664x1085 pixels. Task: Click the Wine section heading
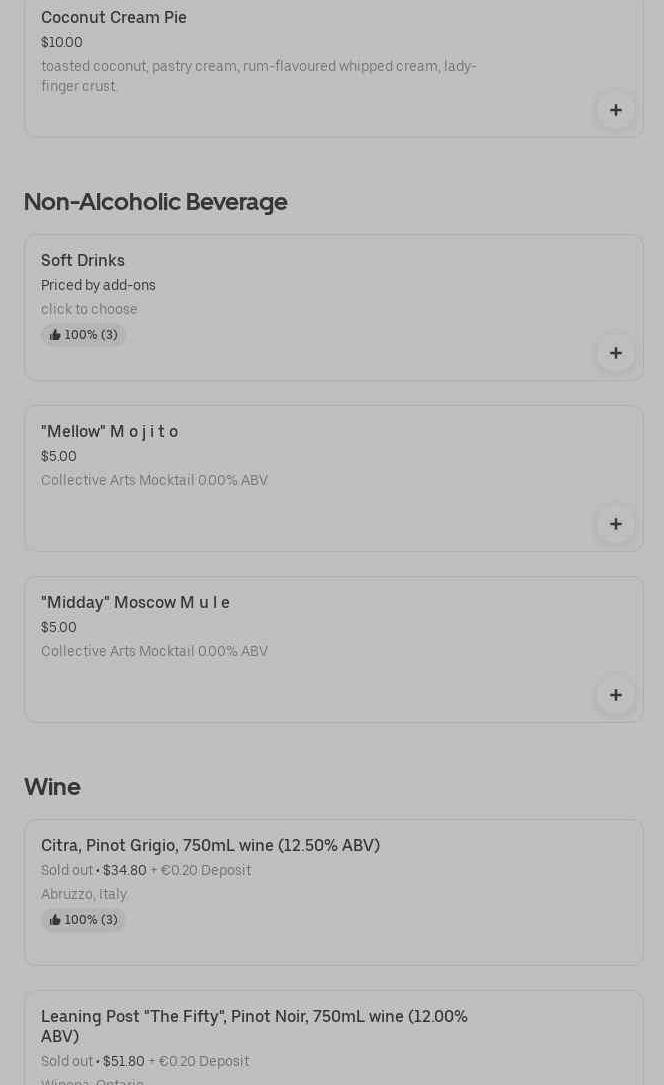tap(52, 787)
